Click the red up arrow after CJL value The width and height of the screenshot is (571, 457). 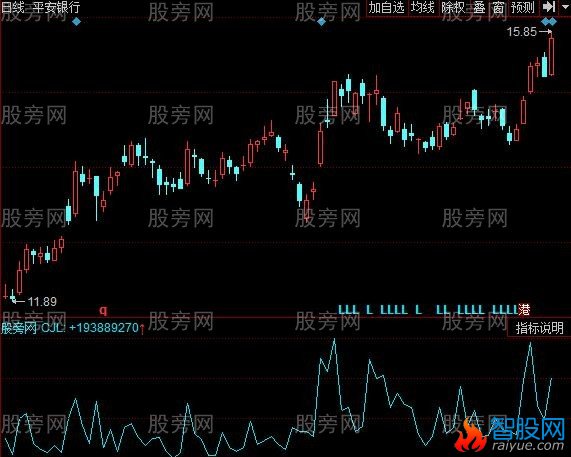click(x=142, y=329)
